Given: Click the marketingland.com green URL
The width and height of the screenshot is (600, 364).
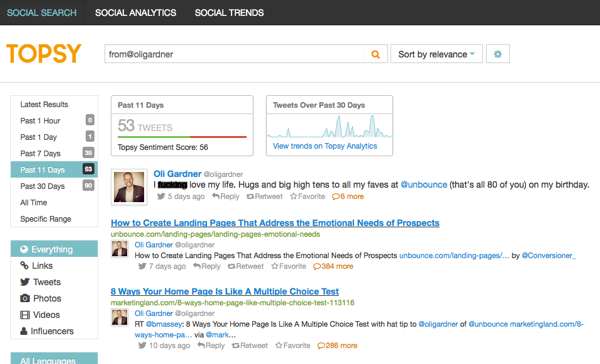Looking at the screenshot, I should pos(232,303).
